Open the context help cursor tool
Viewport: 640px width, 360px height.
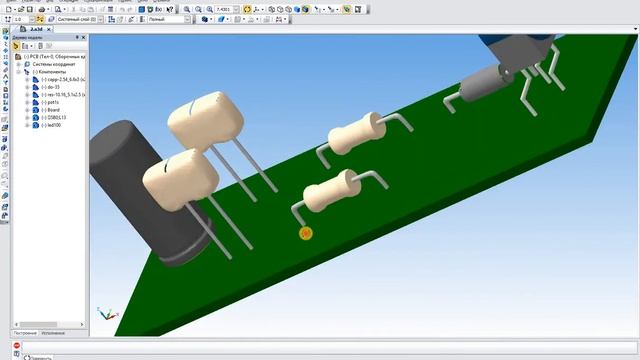click(170, 9)
